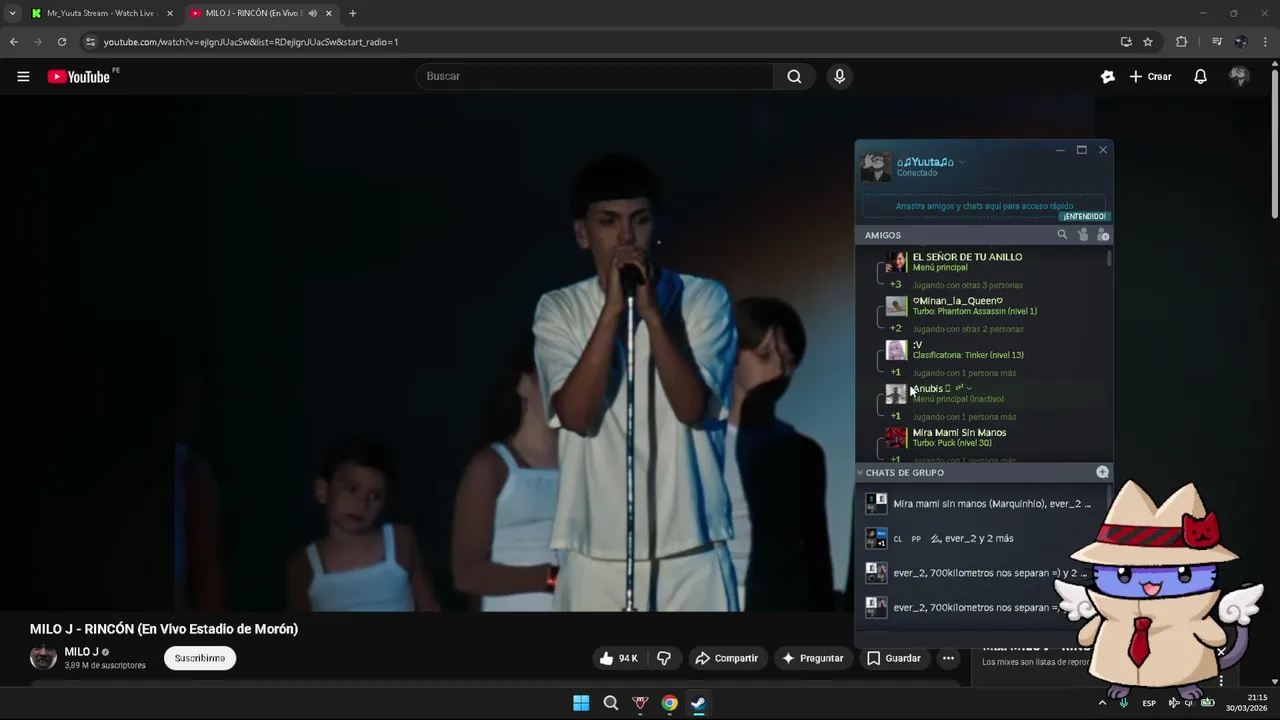Close the MILO J tab
Viewport: 1280px width, 720px height.
point(328,13)
